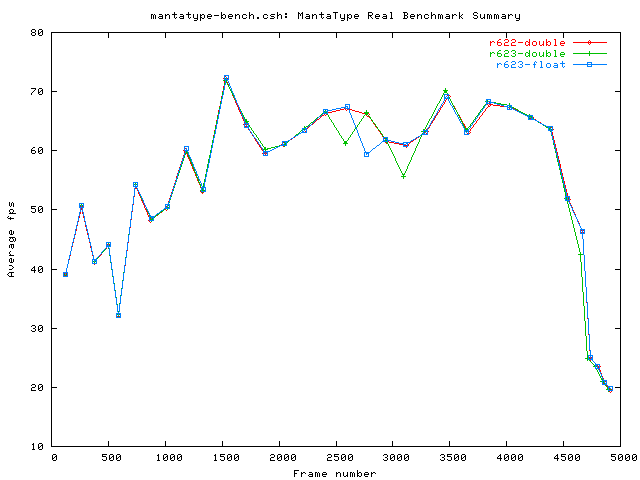Select the r623-double legend label
The height and width of the screenshot is (480, 640).
click(x=527, y=54)
